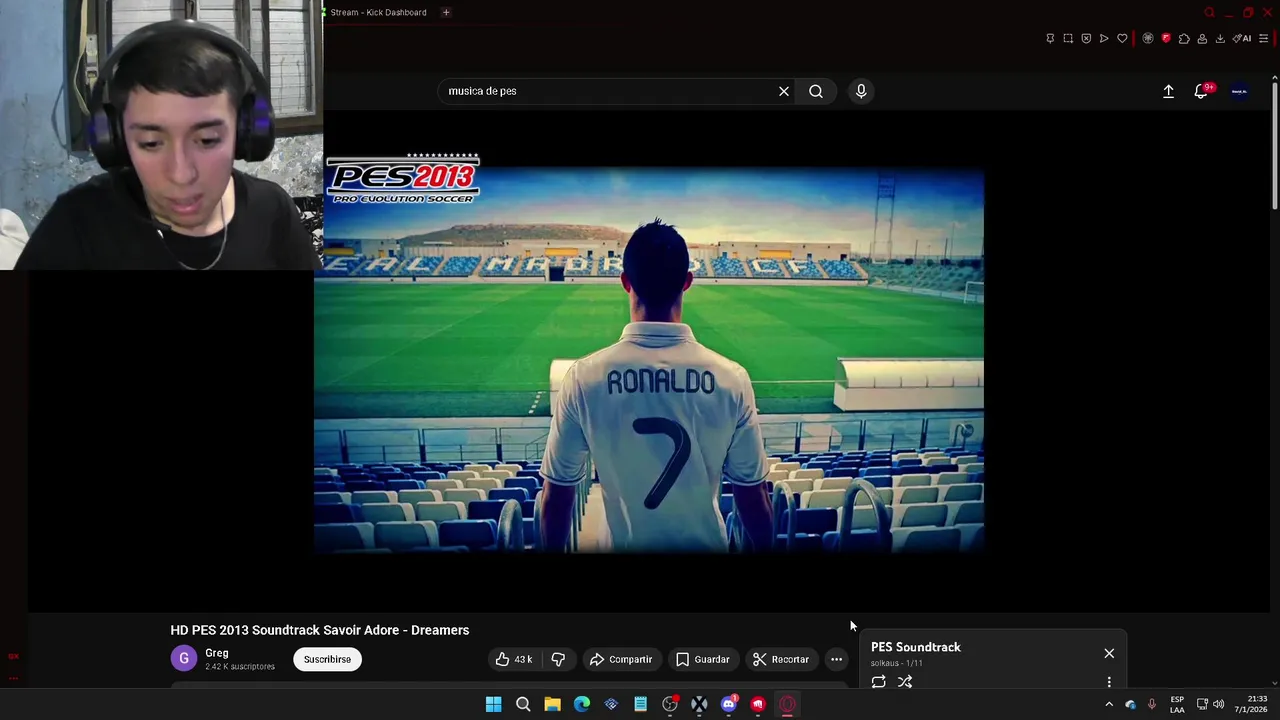Close the PES Soundtrack playlist panel
The image size is (1280, 720).
pos(1109,653)
